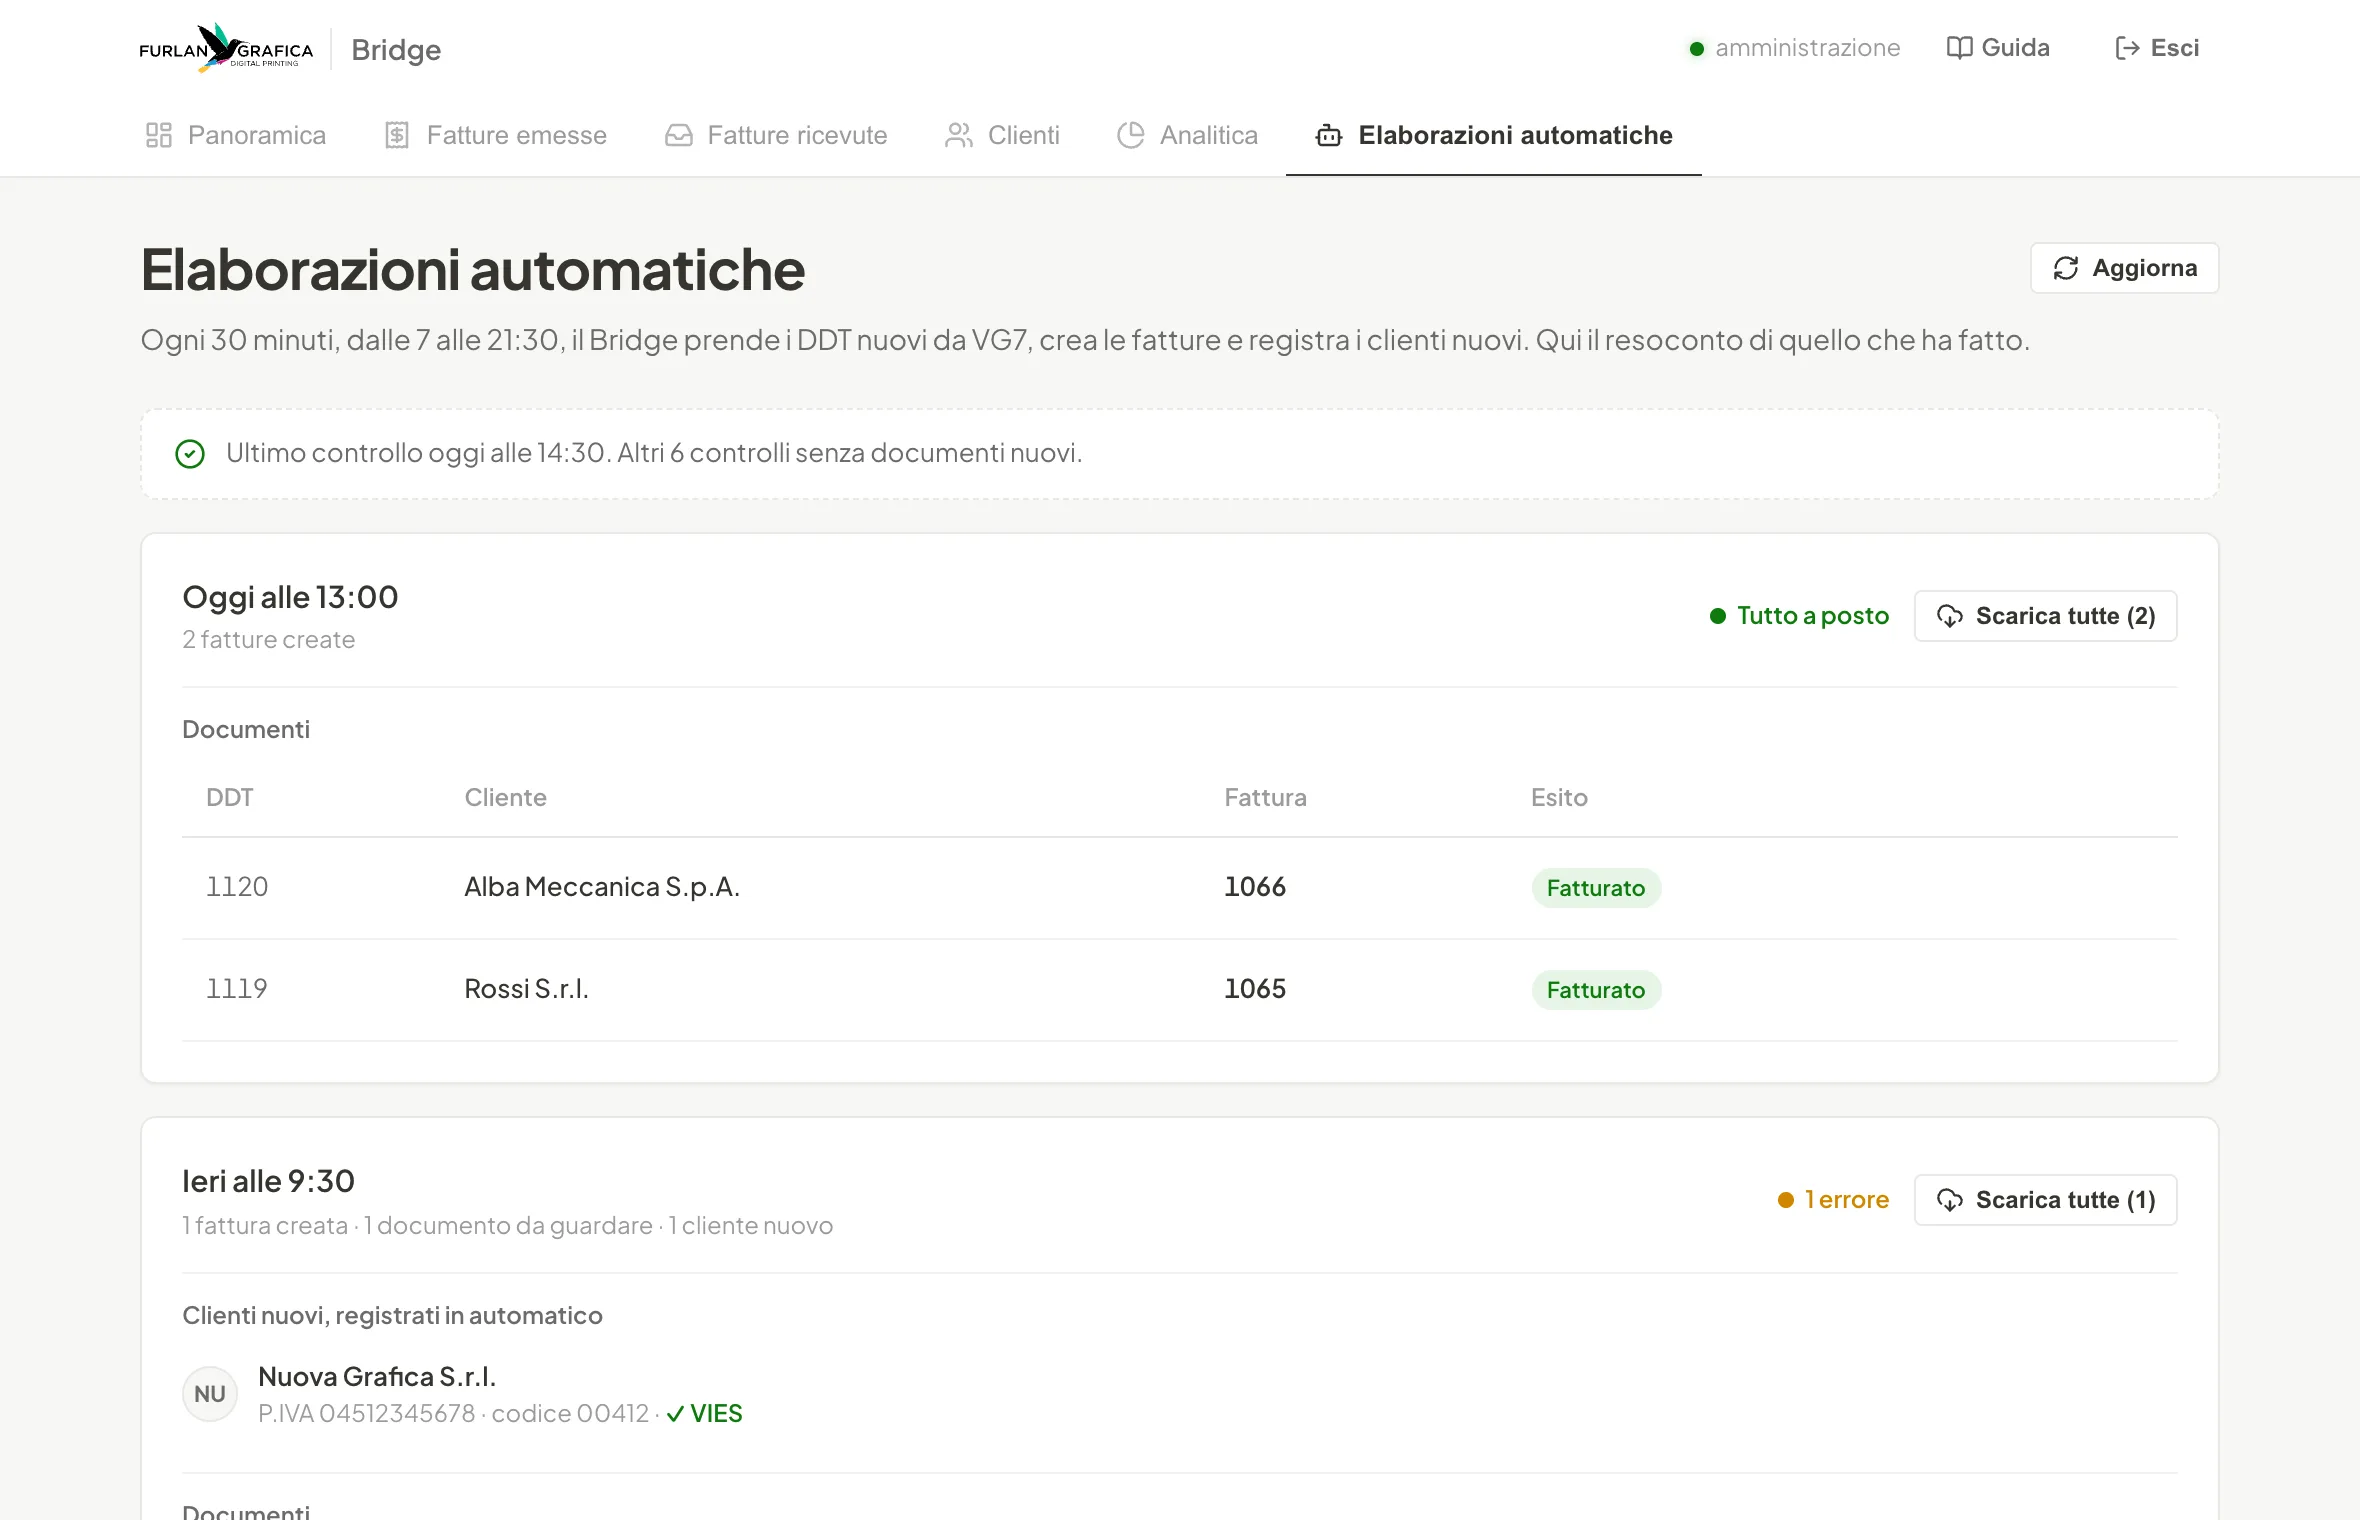Click the Guida book icon
The width and height of the screenshot is (2360, 1520).
click(1959, 48)
